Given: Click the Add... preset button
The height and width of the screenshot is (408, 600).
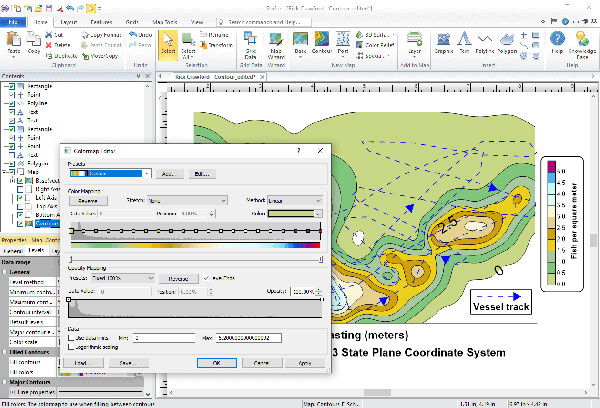Looking at the screenshot, I should pyautogui.click(x=169, y=174).
